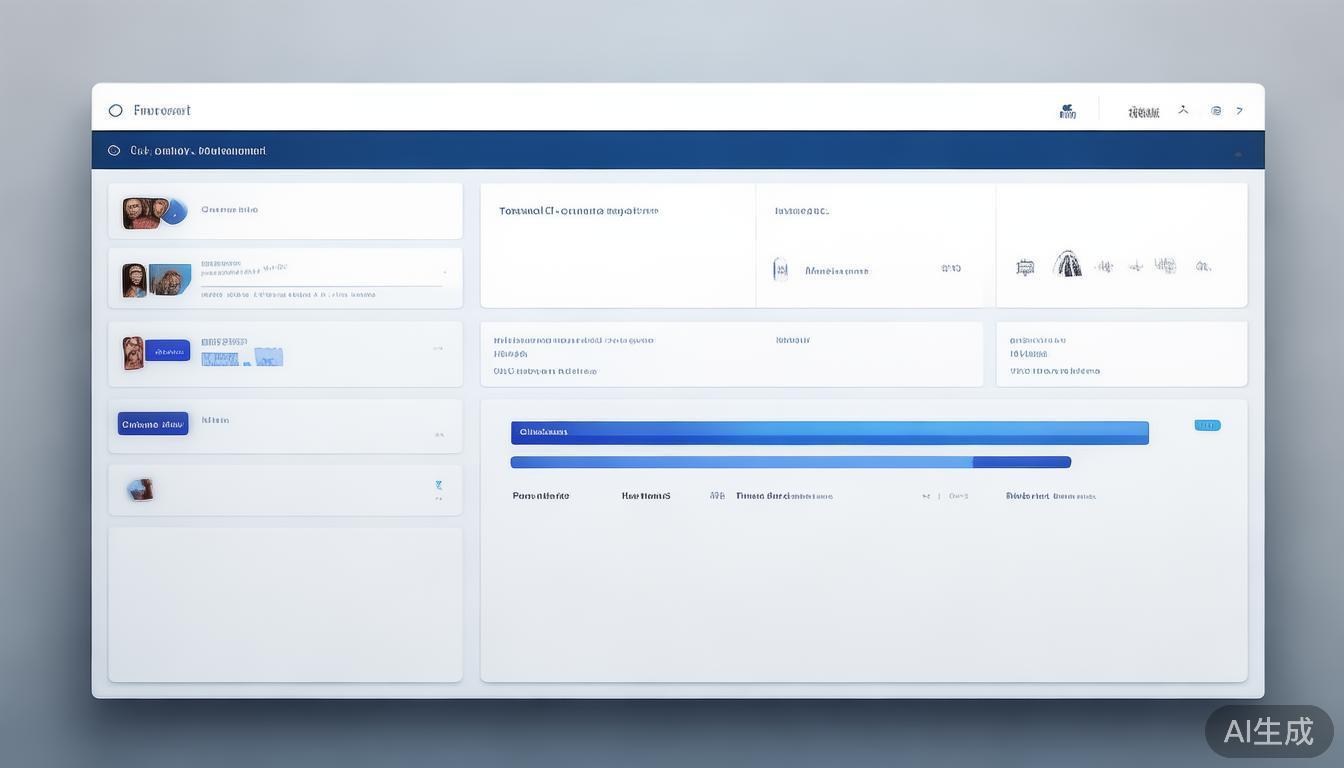Click the up-caret icon in top header

[1183, 110]
